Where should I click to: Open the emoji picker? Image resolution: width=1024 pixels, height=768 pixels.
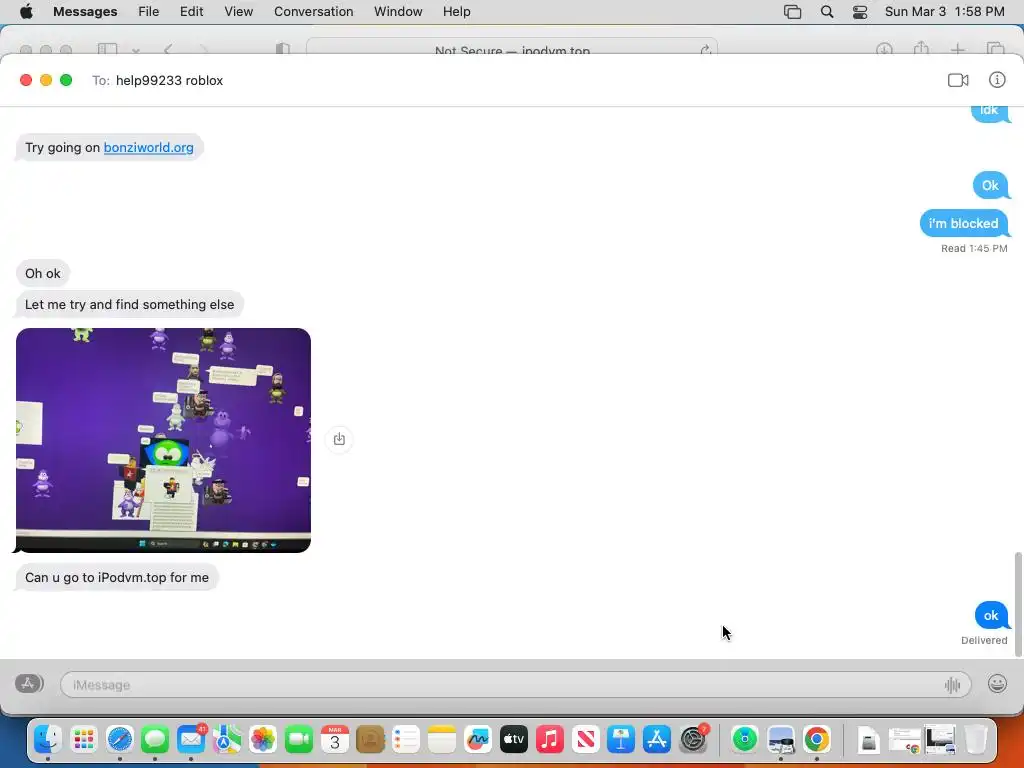pyautogui.click(x=997, y=684)
